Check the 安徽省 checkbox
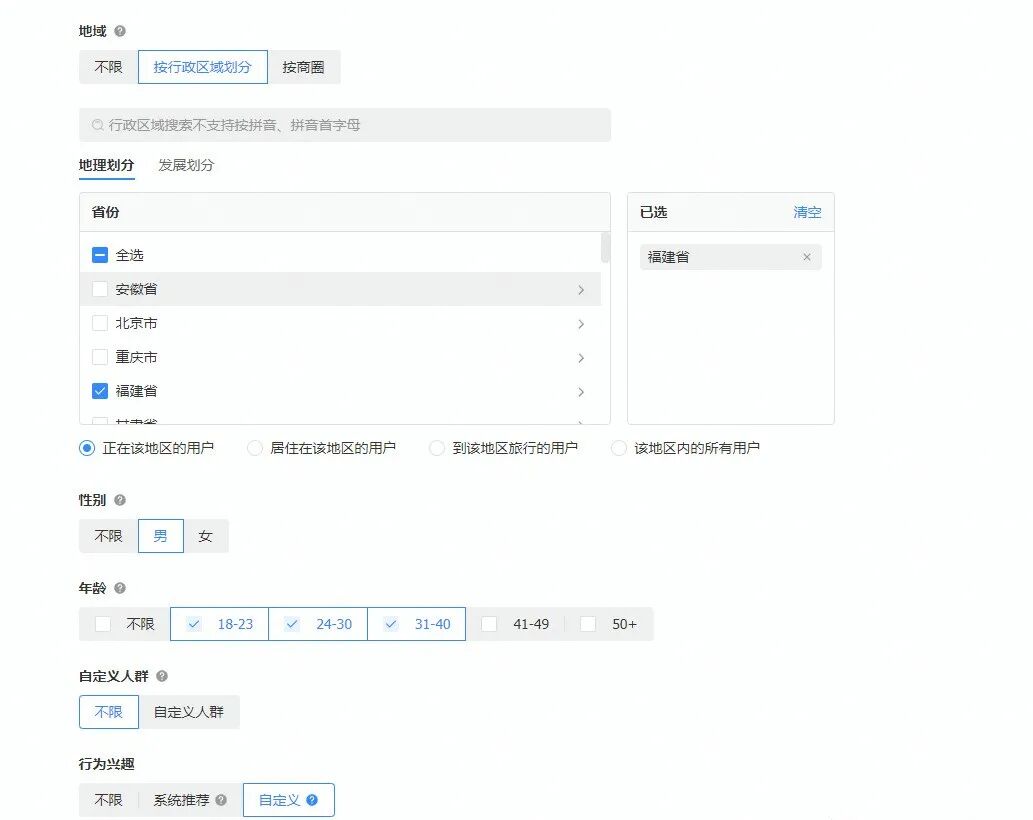This screenshot has height=820, width=1033. click(99, 289)
